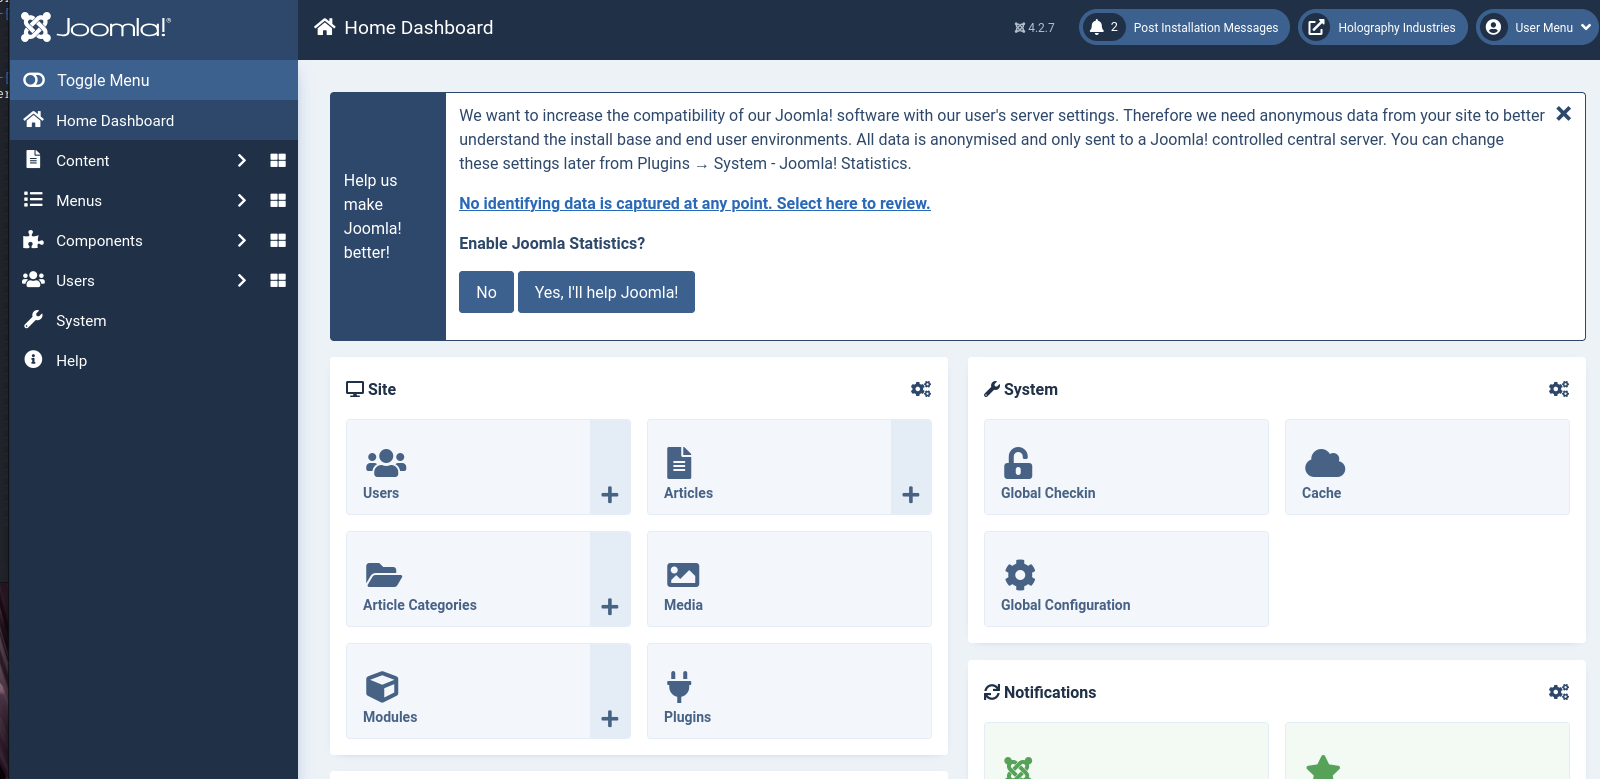Open the Articles quick icon tile
The height and width of the screenshot is (779, 1600).
click(769, 467)
